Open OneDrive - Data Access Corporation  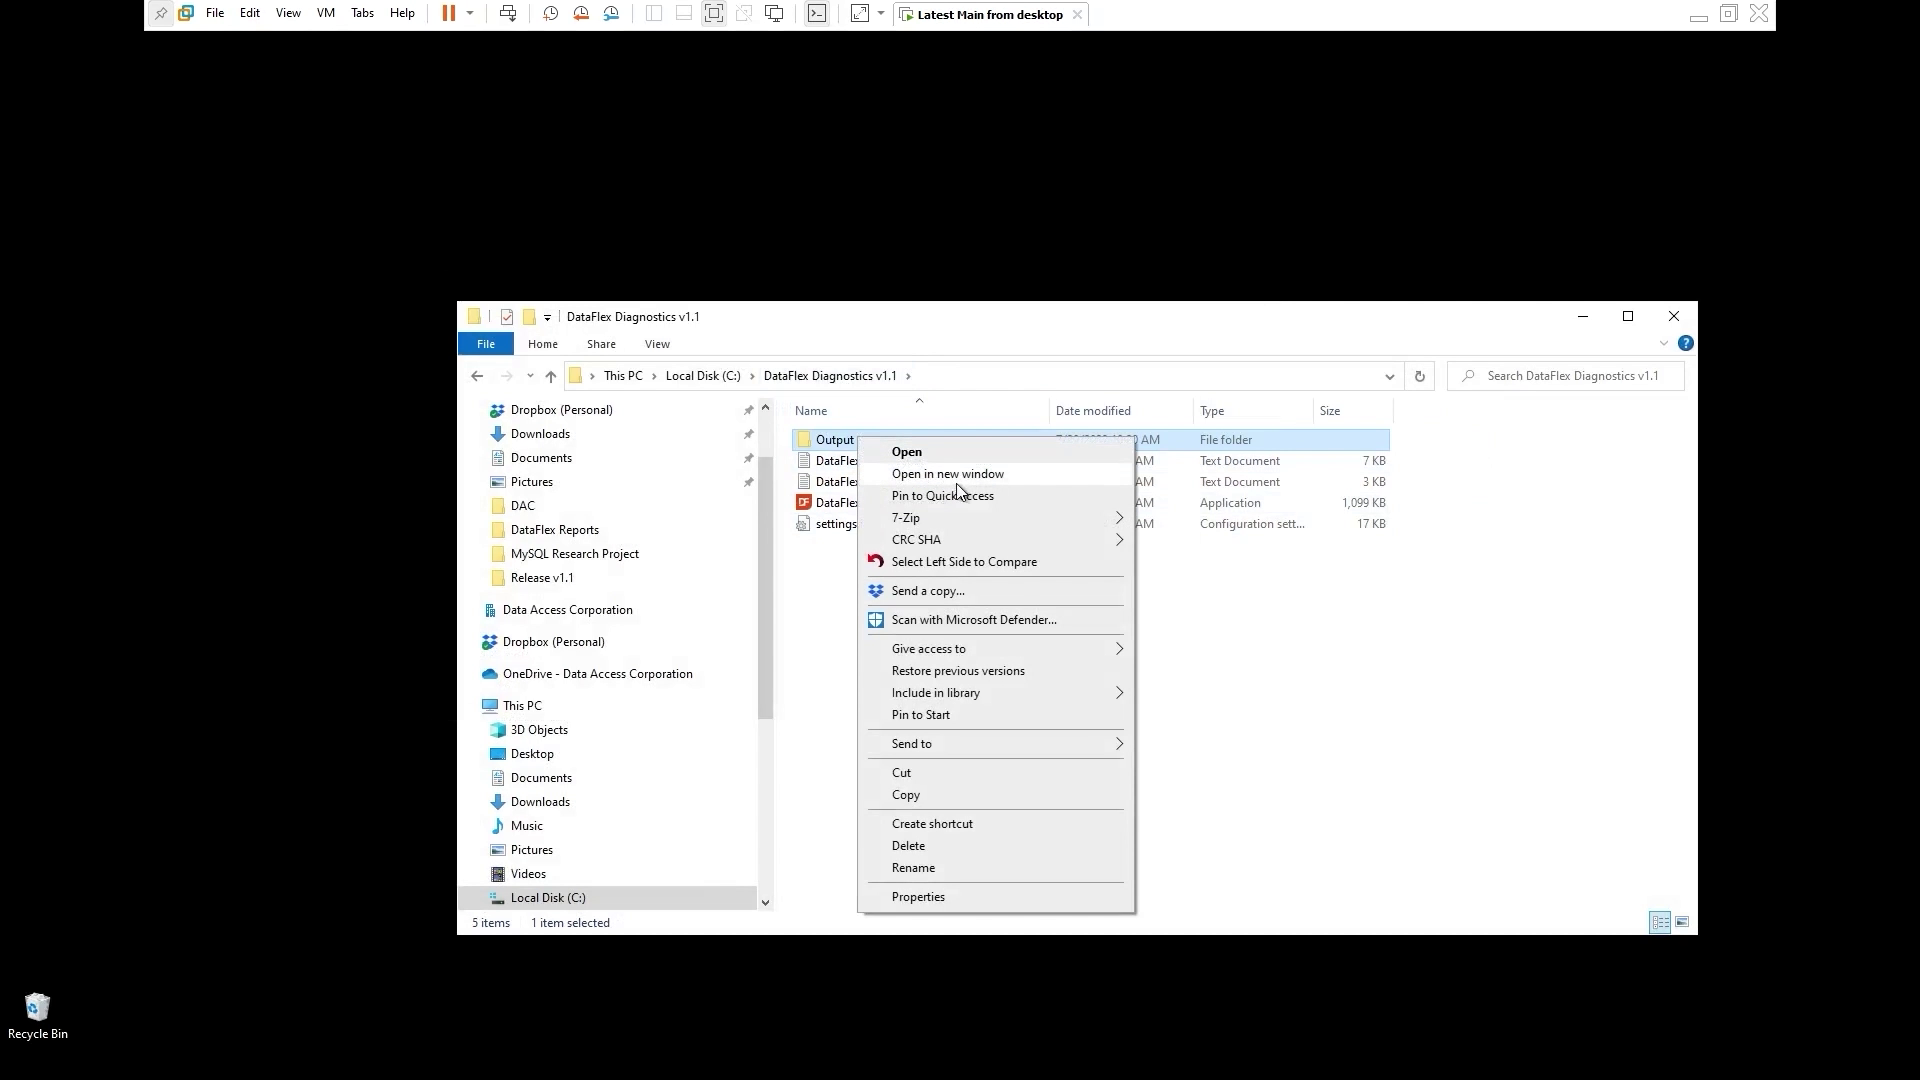pos(597,674)
